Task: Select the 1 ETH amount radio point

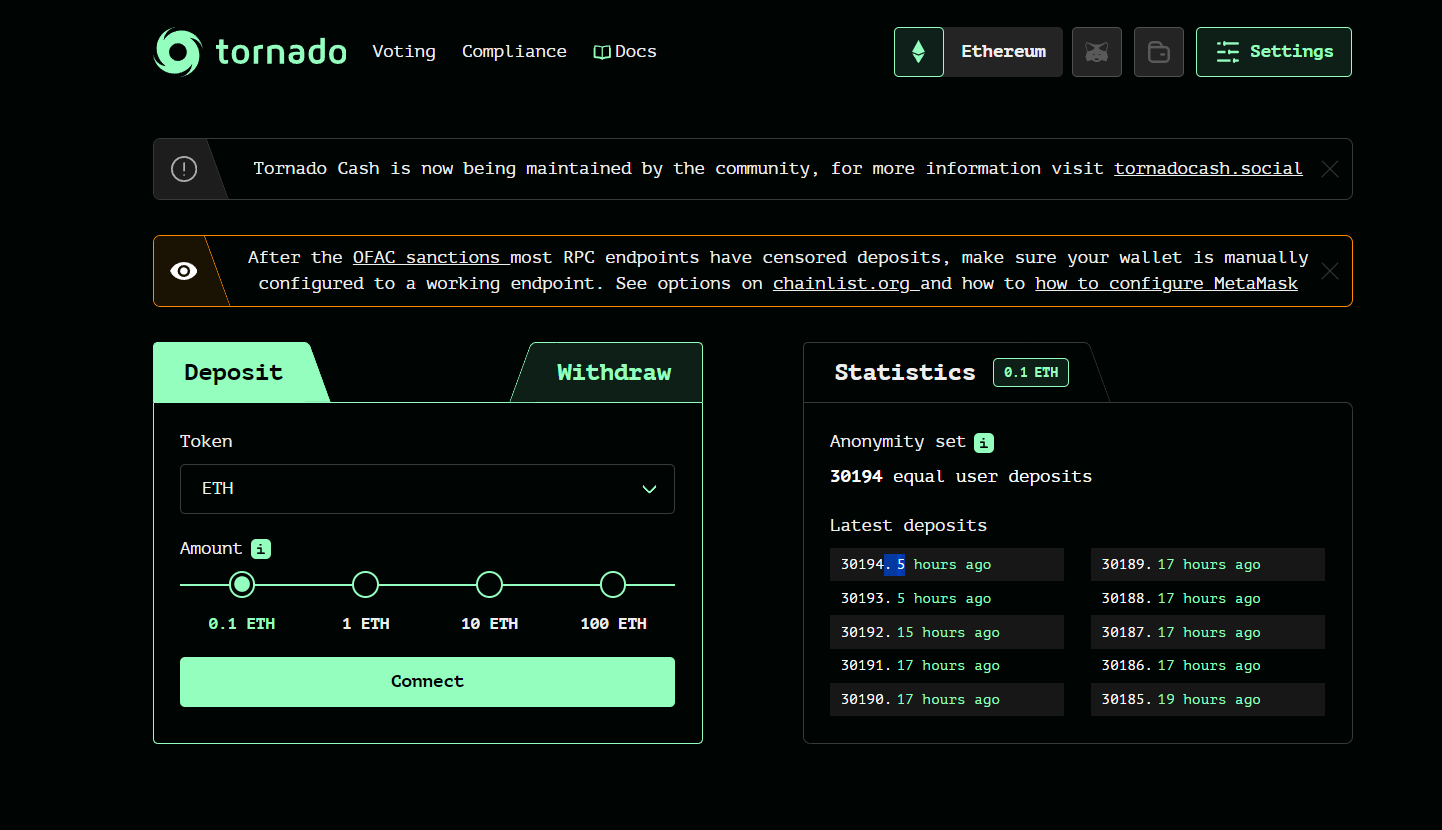Action: 365,584
